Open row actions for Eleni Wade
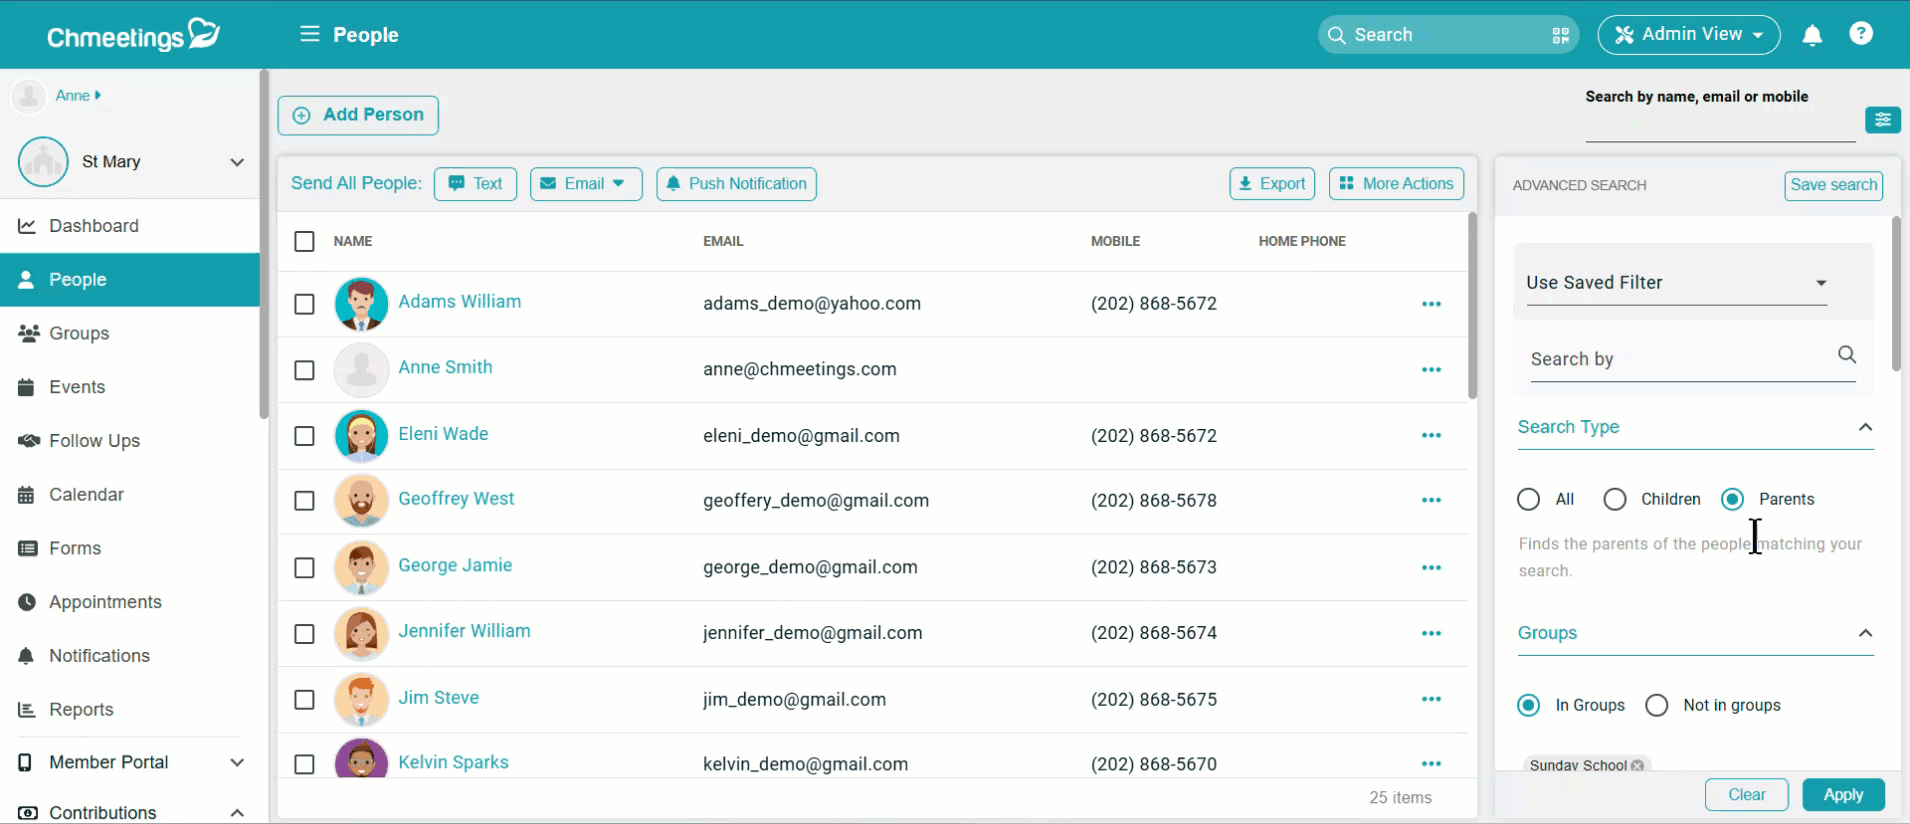The width and height of the screenshot is (1910, 824). [x=1431, y=436]
